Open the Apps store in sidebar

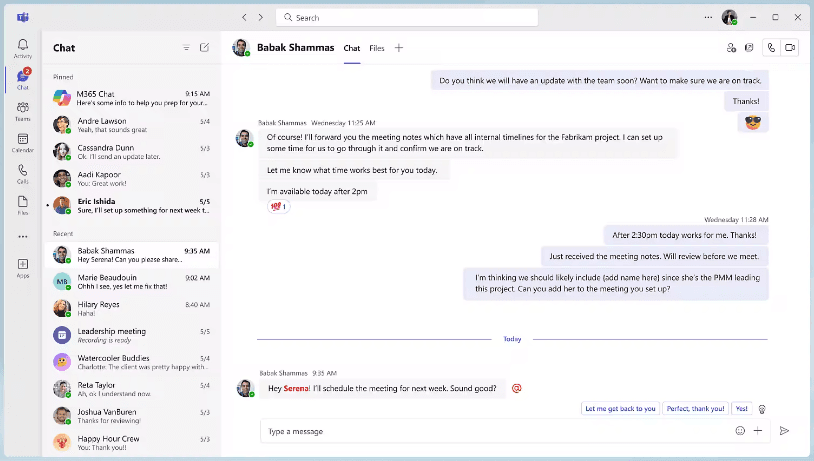[22, 267]
